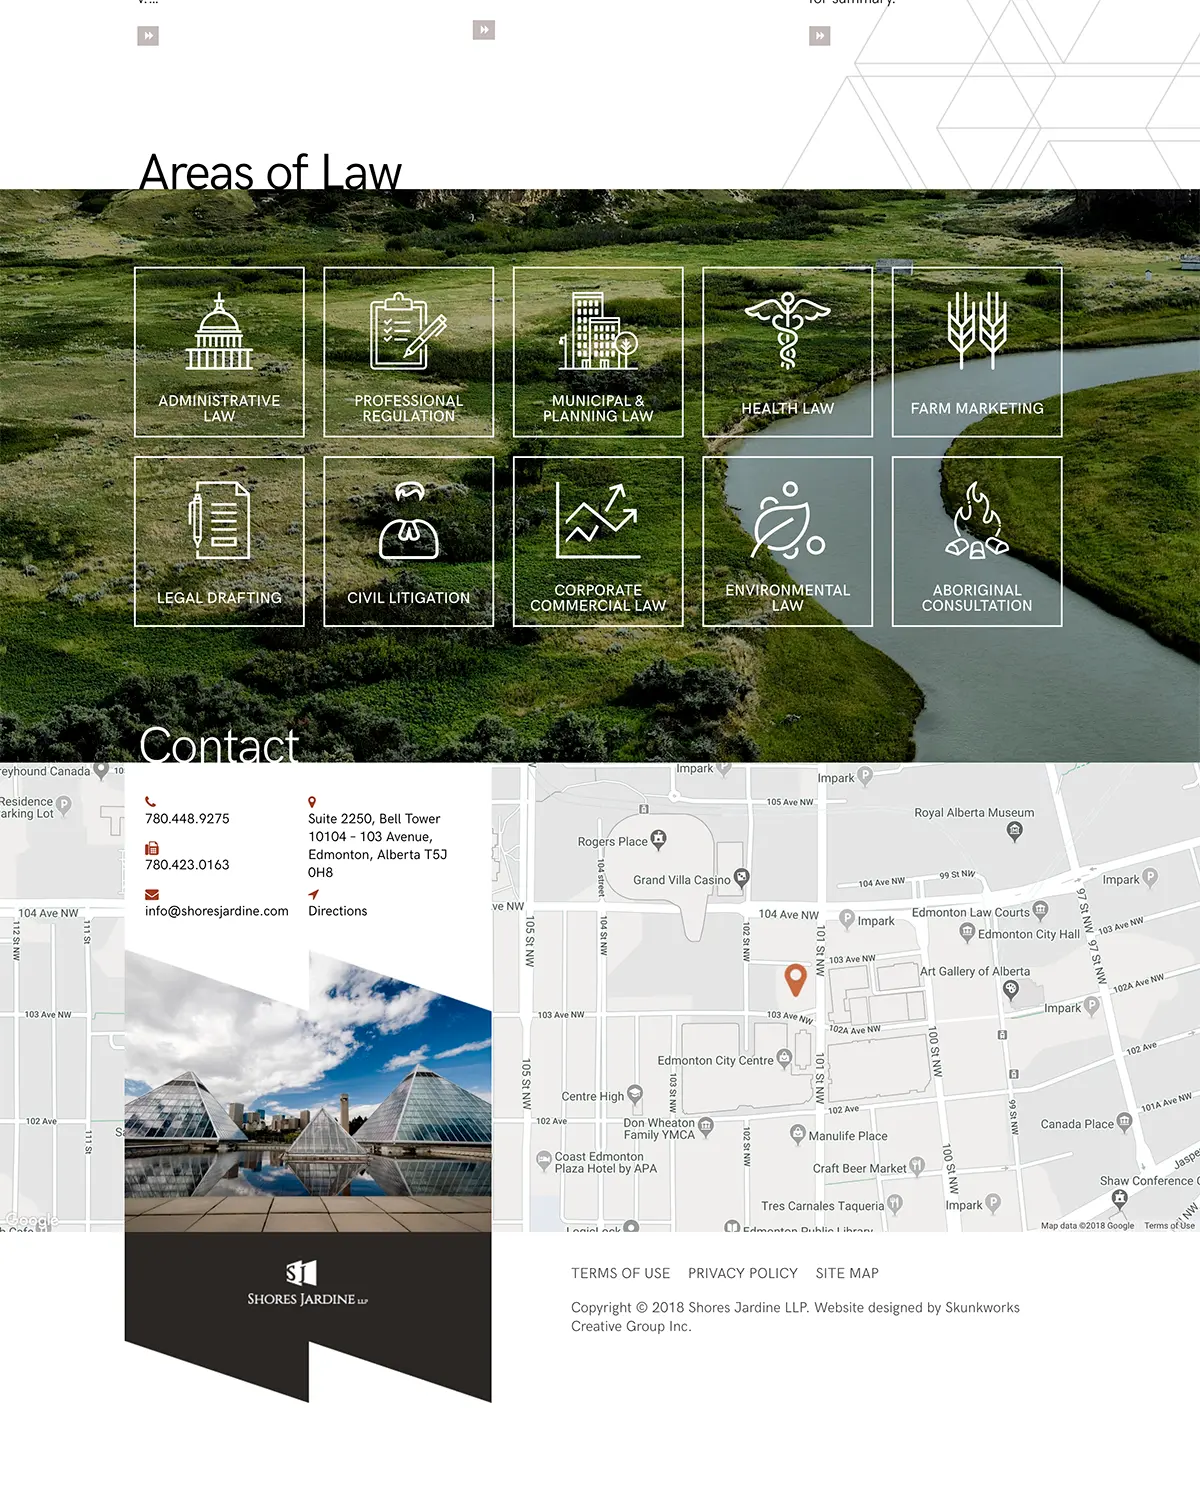
Task: Click the Areas of Law heading
Action: [x=271, y=172]
